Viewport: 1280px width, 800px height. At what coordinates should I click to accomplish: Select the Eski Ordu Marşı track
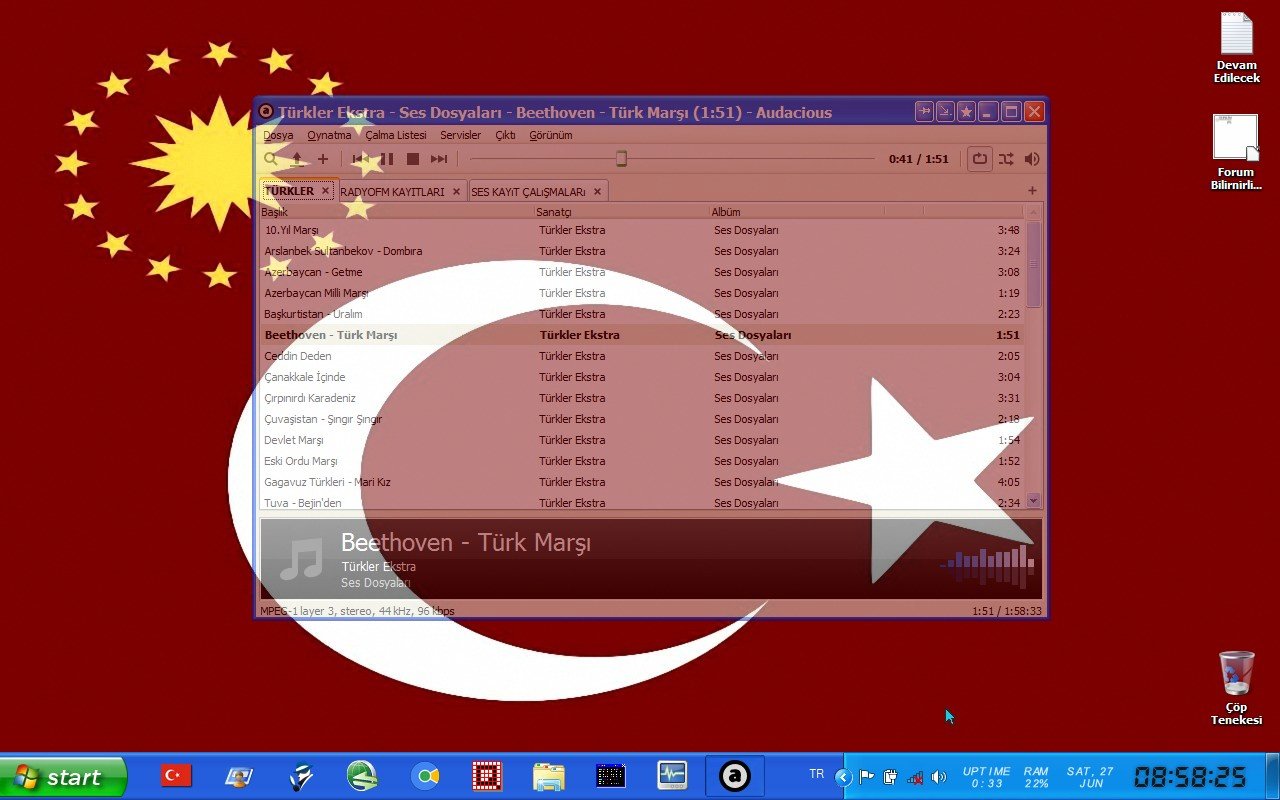641,461
